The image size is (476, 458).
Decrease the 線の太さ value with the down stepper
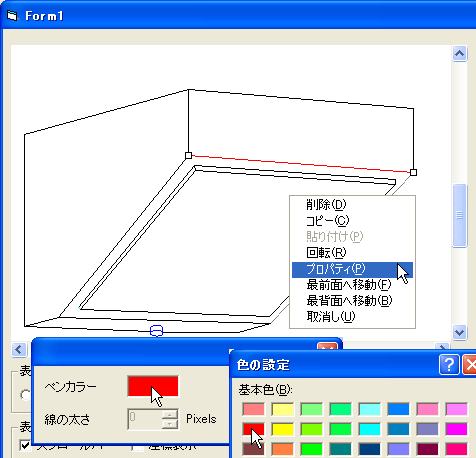point(170,424)
